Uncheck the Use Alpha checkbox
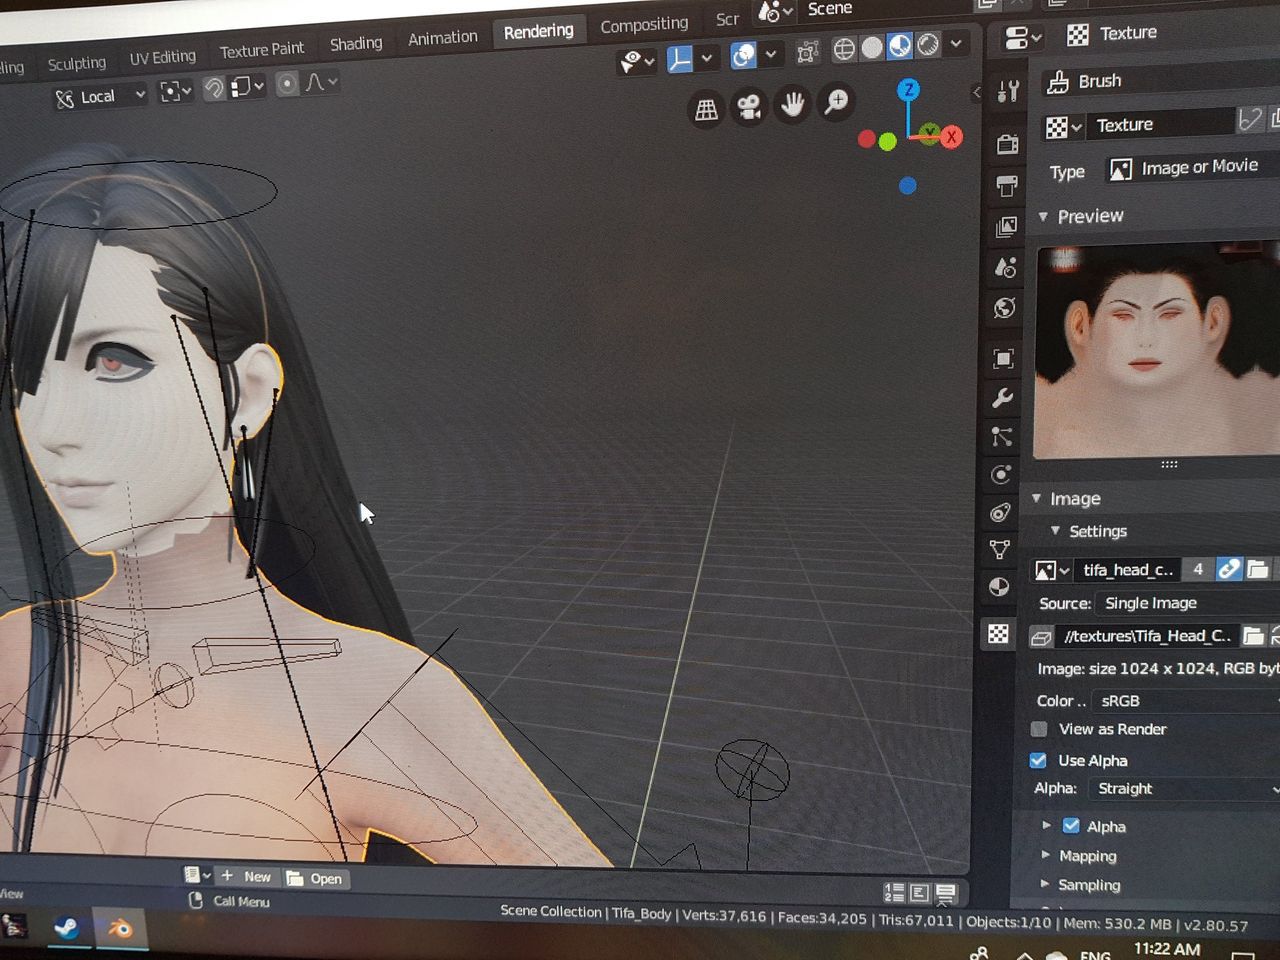Image resolution: width=1280 pixels, height=960 pixels. coord(1038,760)
